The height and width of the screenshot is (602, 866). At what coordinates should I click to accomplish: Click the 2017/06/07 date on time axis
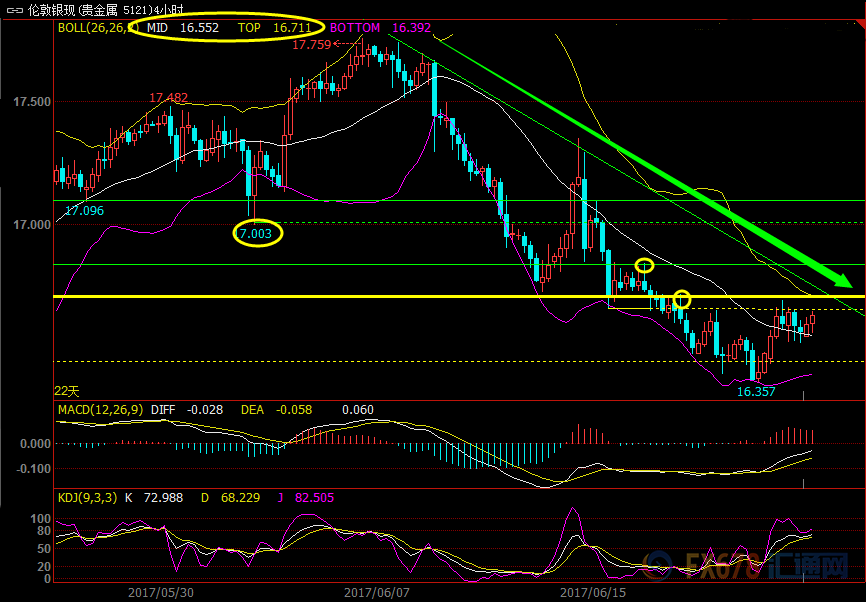pyautogui.click(x=377, y=592)
